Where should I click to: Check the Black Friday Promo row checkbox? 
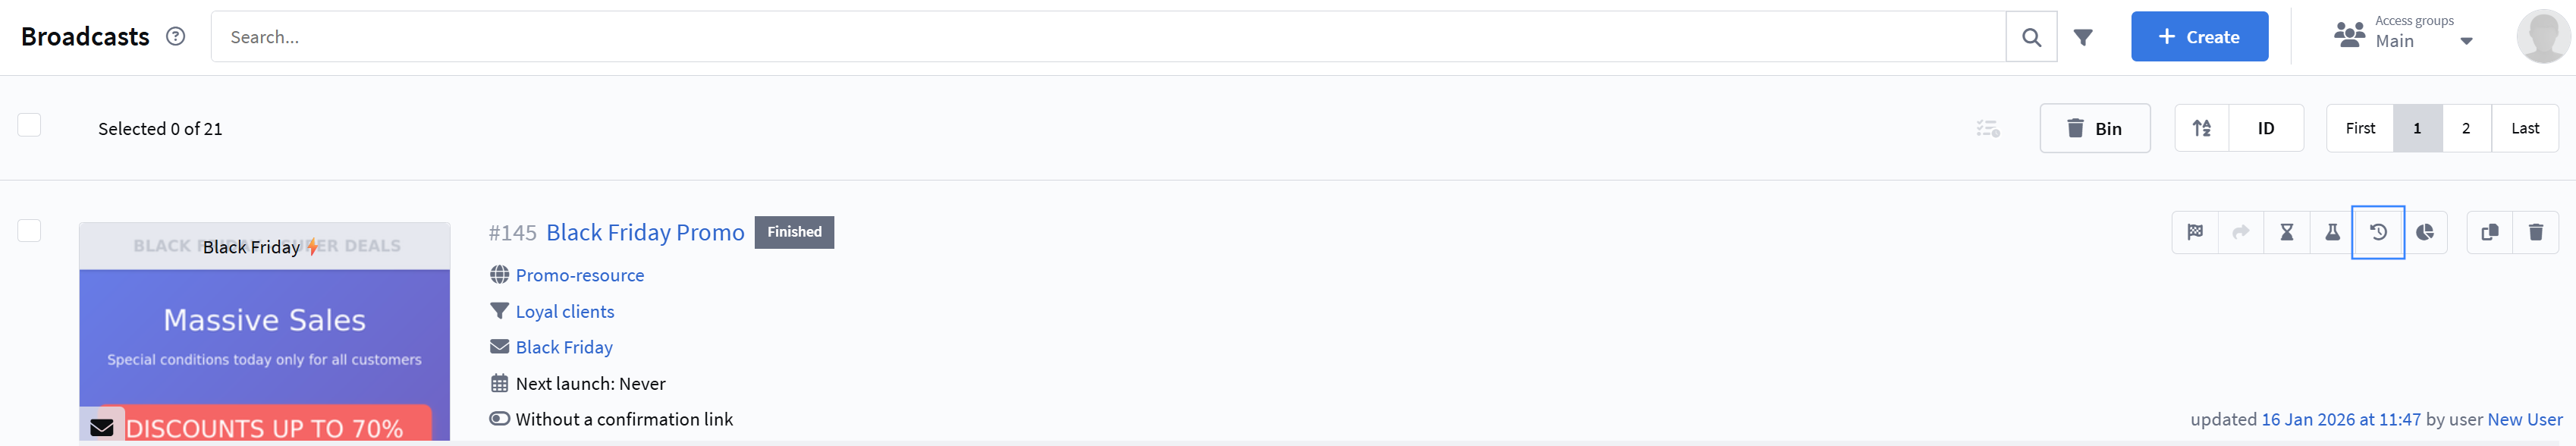(x=29, y=231)
